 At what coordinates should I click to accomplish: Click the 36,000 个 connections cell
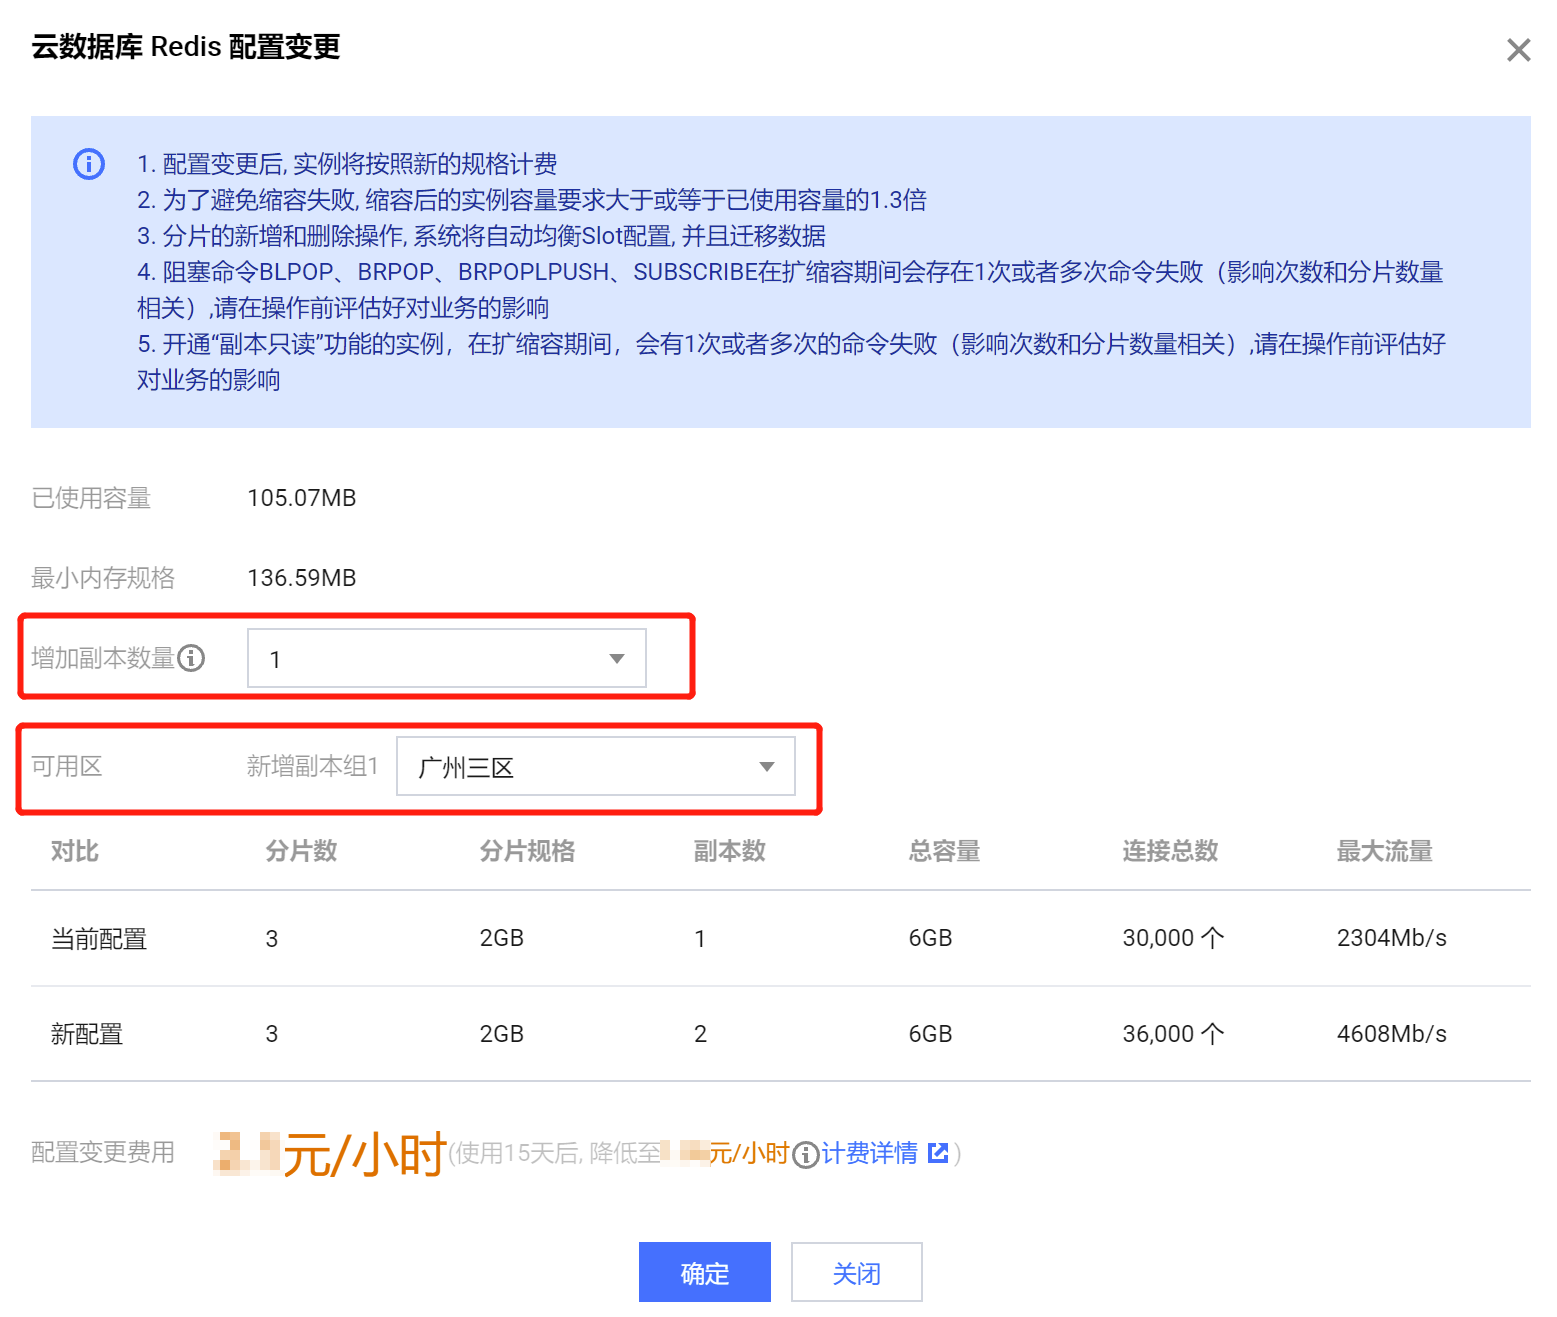pyautogui.click(x=1173, y=1034)
